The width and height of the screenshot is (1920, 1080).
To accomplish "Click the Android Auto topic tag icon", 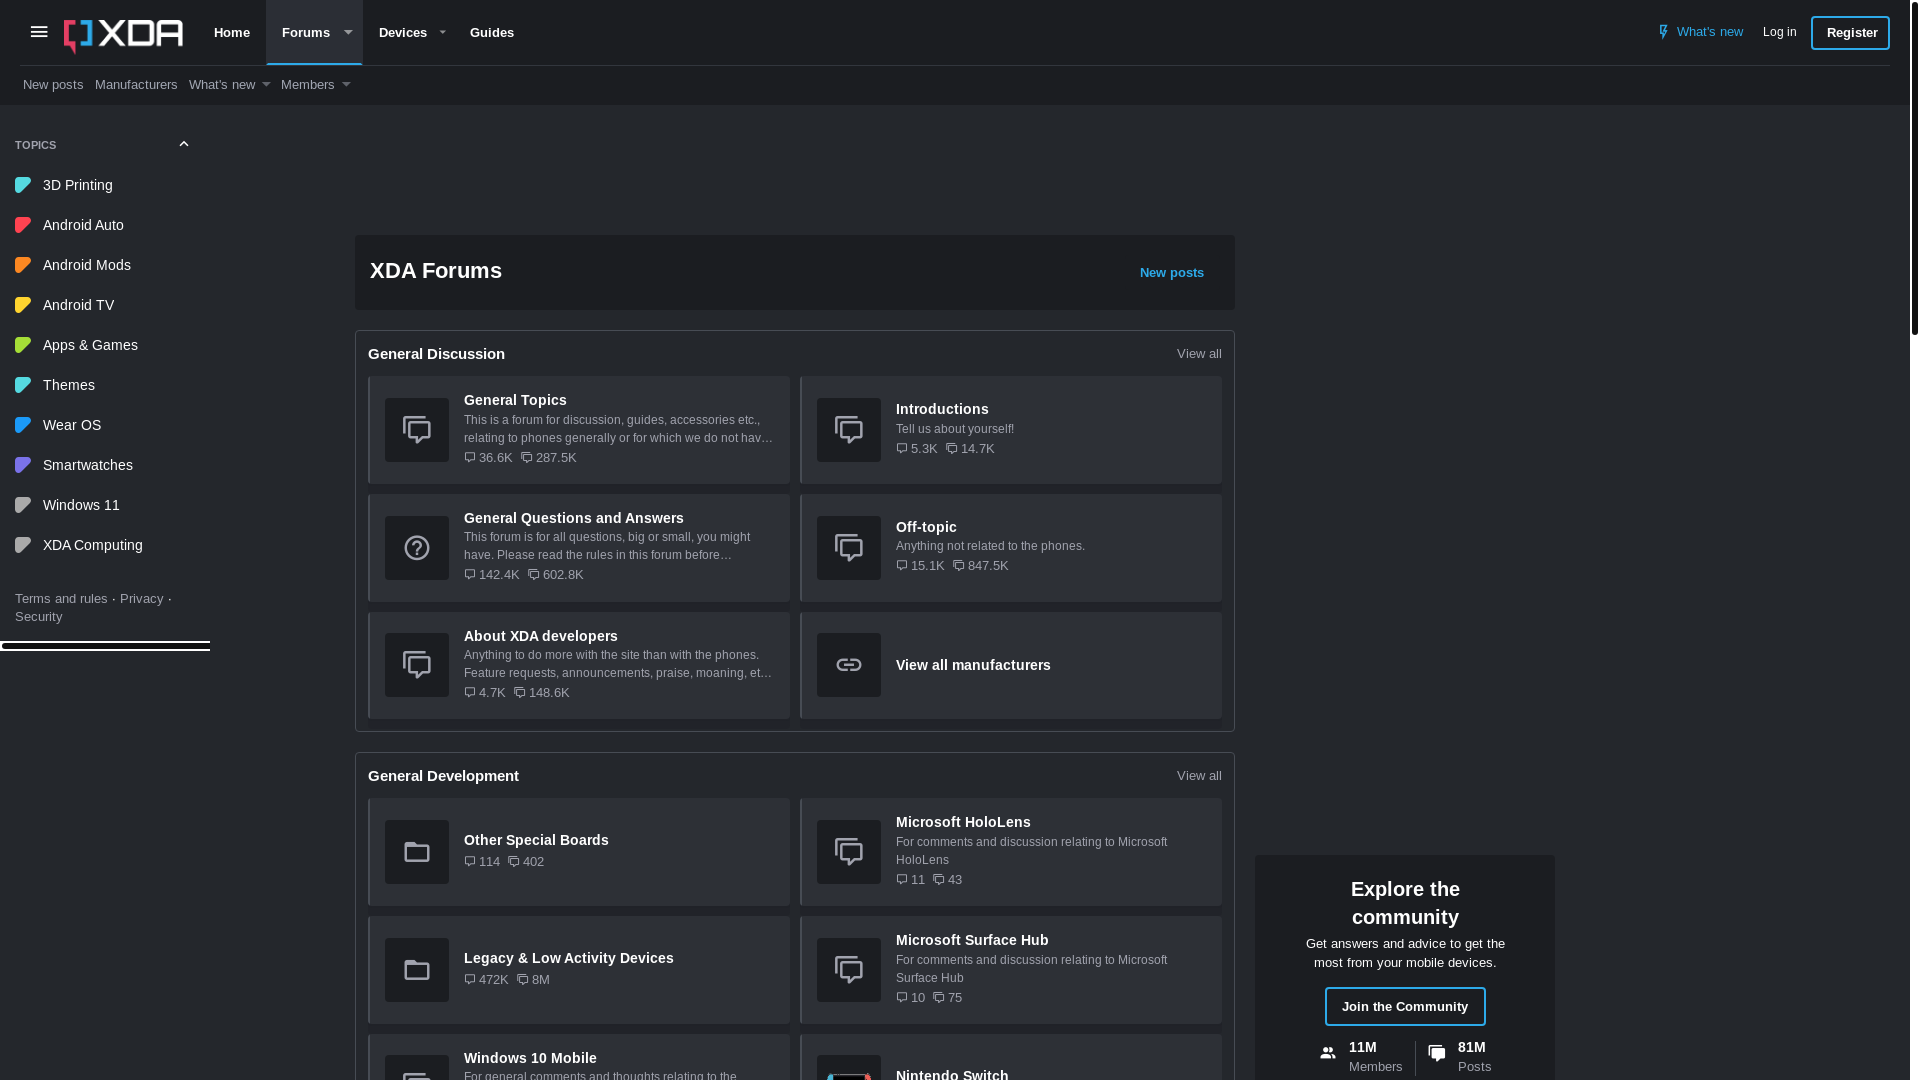I will (23, 225).
